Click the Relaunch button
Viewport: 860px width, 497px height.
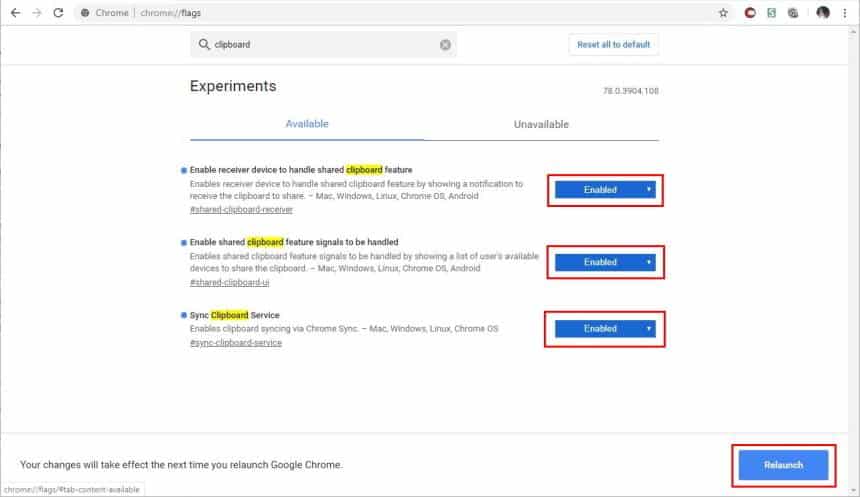[783, 465]
